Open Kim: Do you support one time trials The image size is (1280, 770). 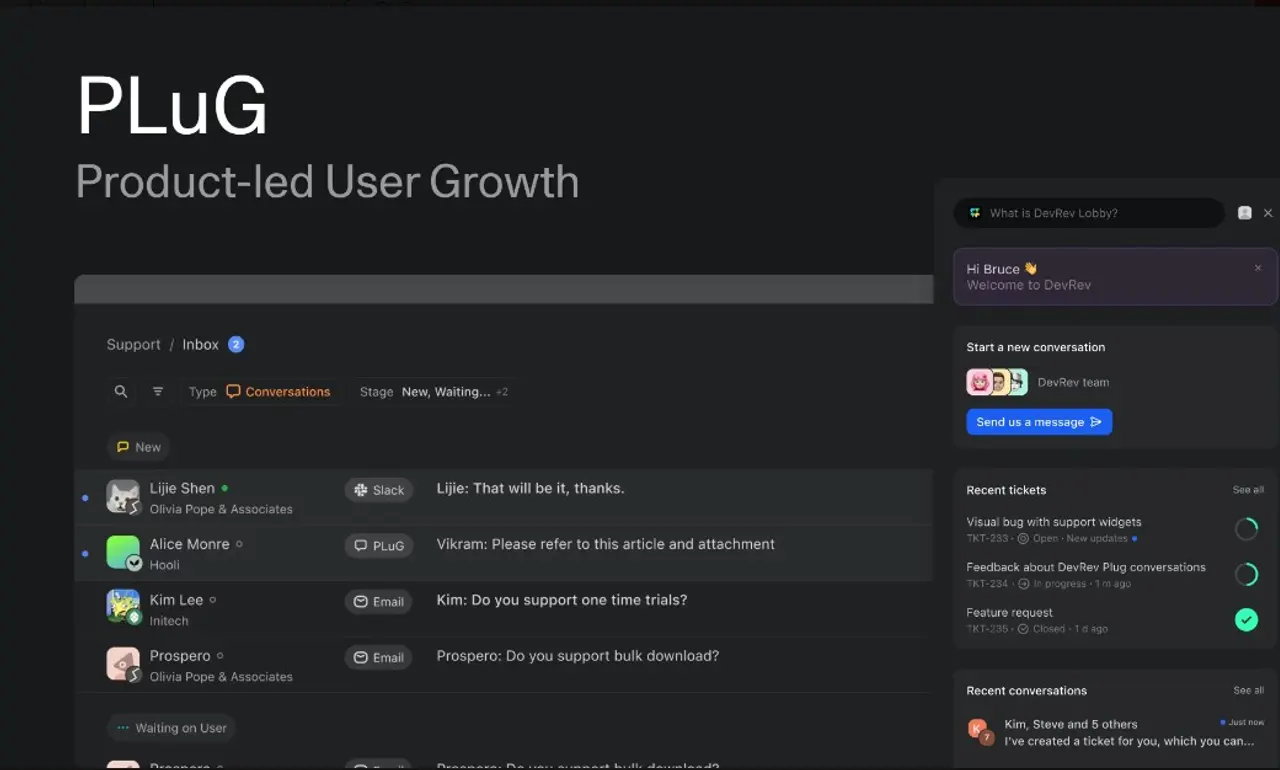562,600
